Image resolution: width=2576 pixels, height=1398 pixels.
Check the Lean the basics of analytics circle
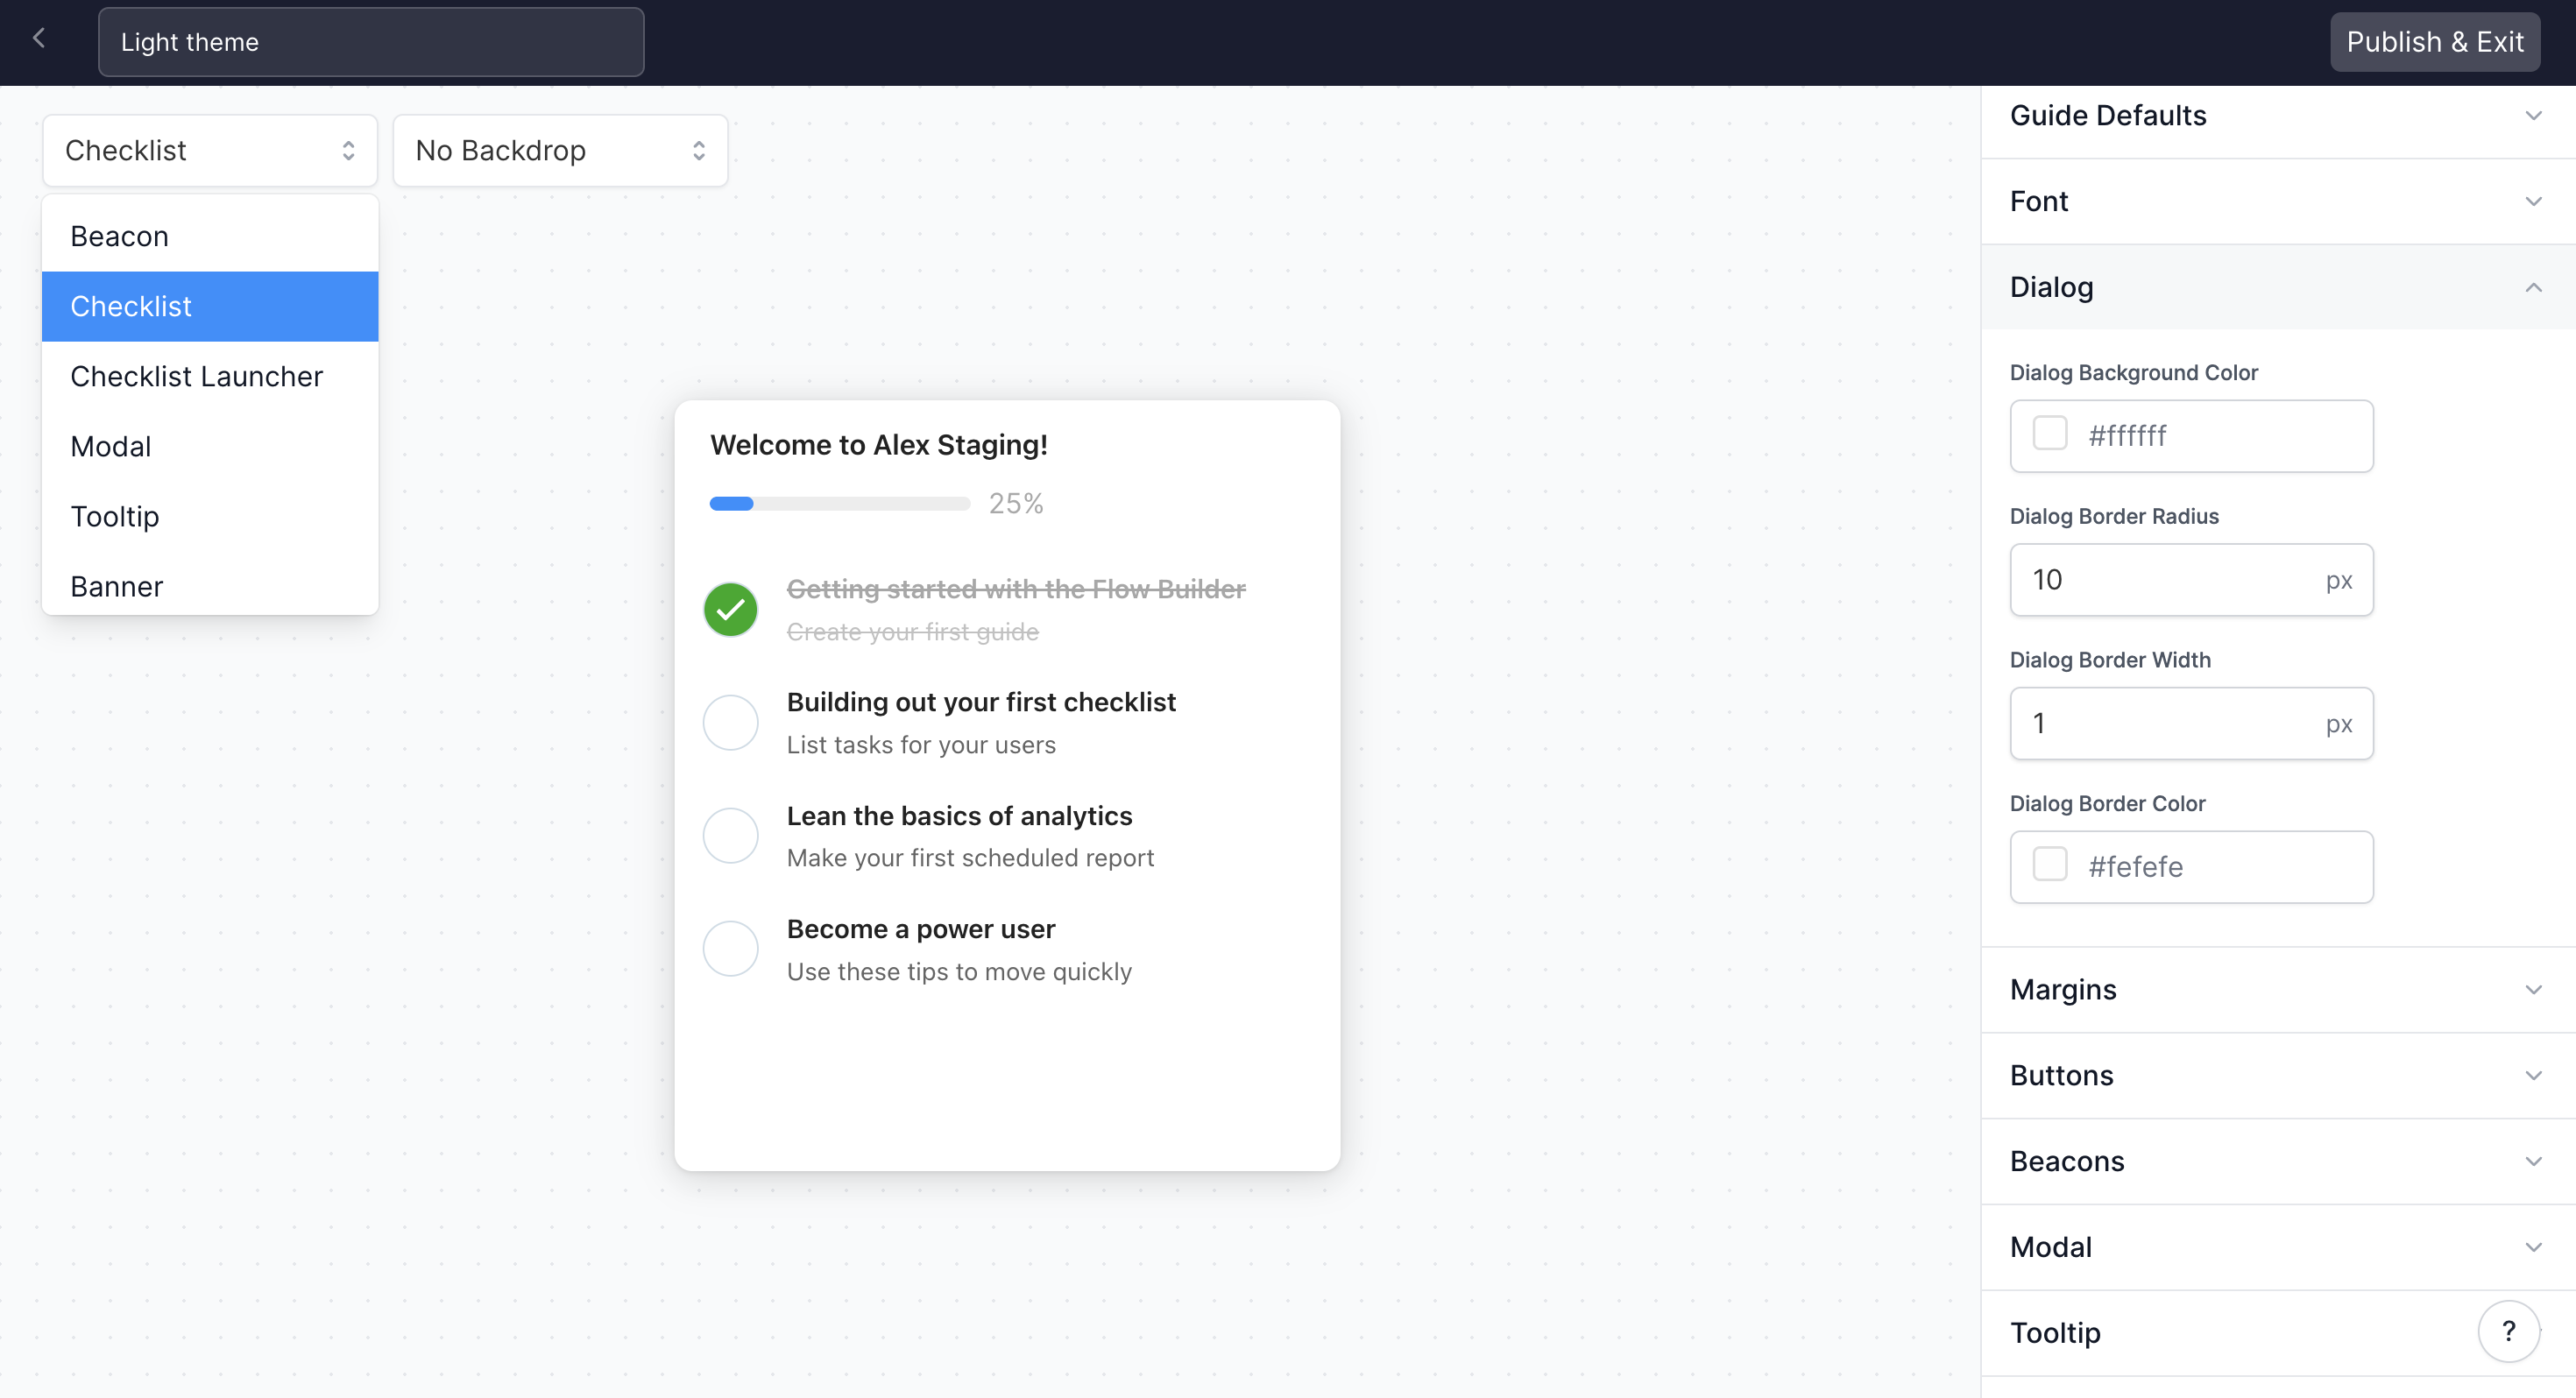click(x=731, y=836)
